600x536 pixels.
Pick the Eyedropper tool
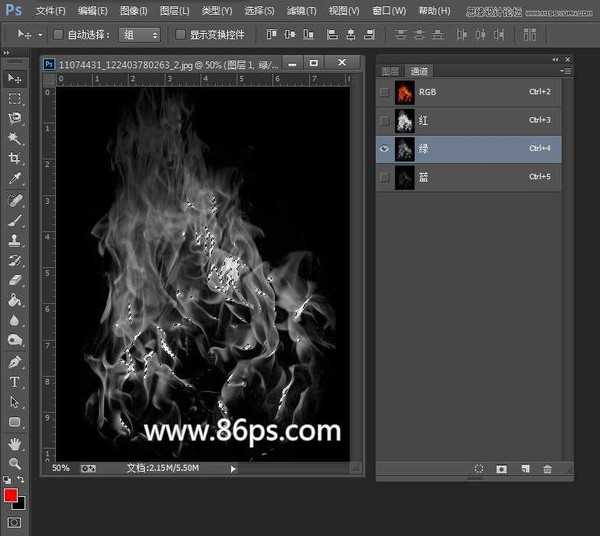15,179
